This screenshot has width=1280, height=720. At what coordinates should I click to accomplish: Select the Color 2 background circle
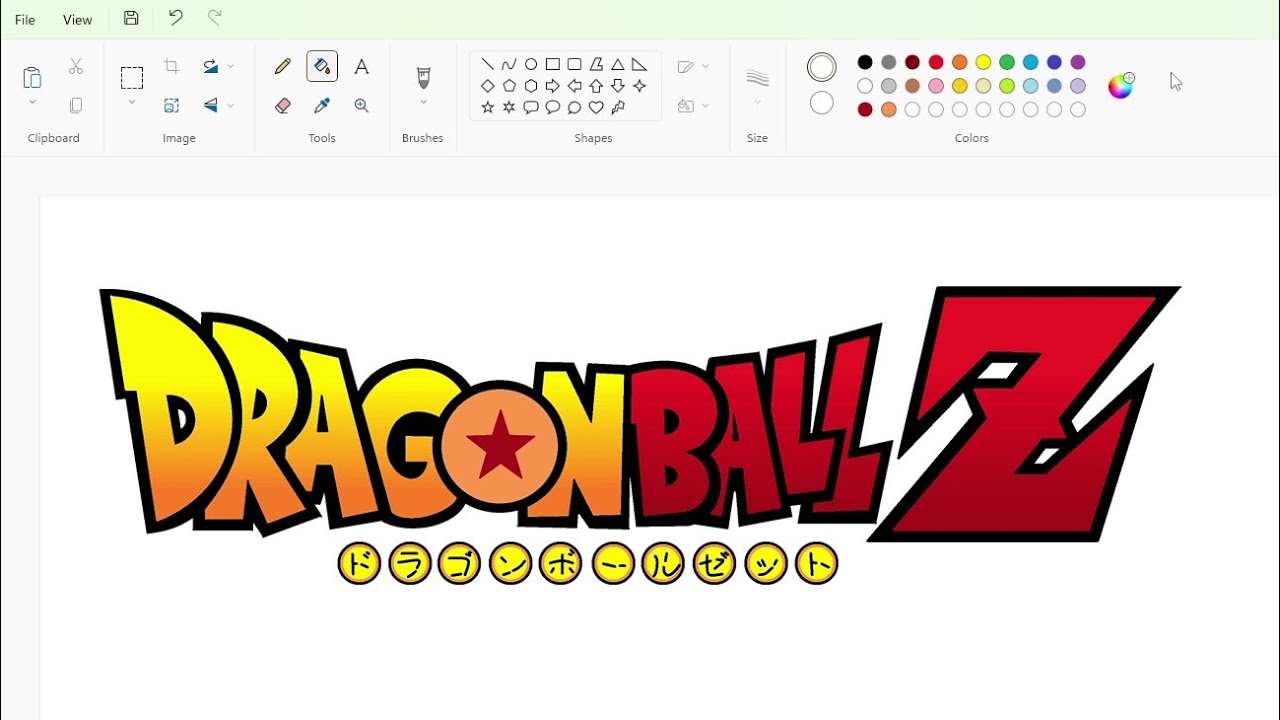(x=822, y=103)
